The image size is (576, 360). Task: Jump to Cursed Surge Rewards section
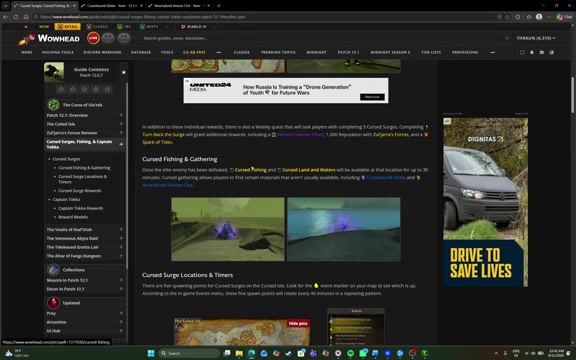[79, 191]
